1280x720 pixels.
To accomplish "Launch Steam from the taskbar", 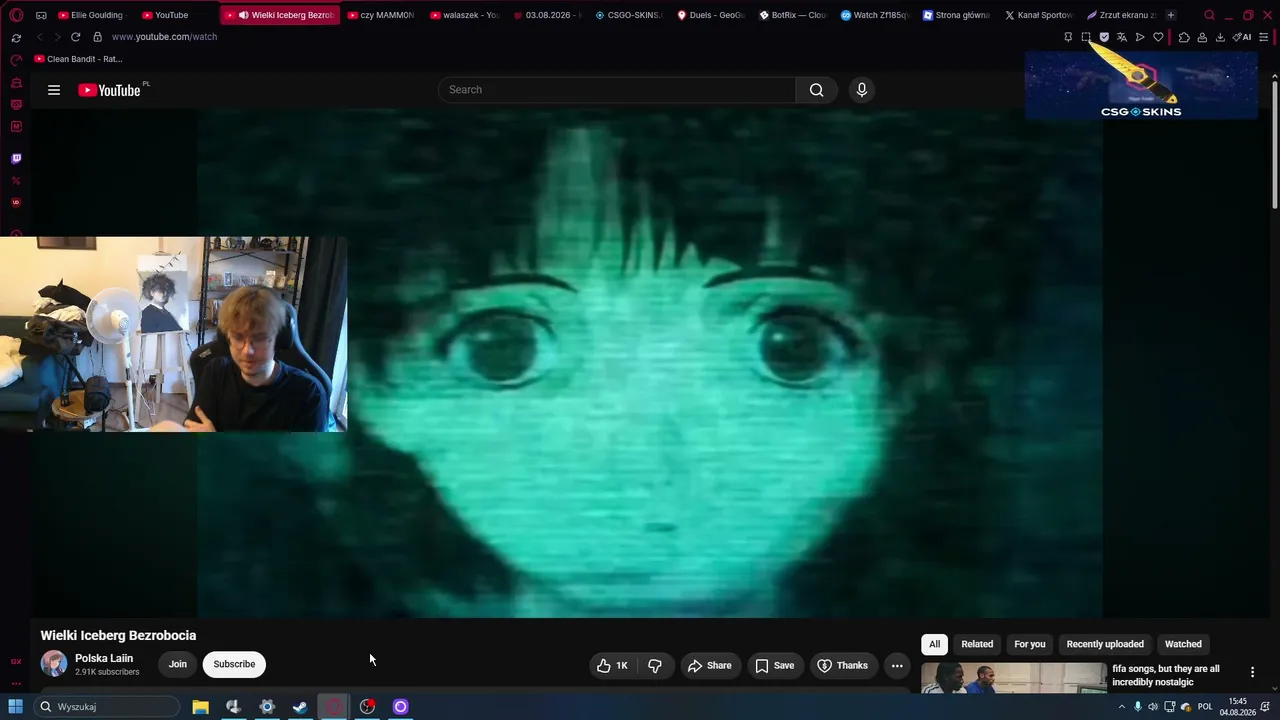I will click(300, 707).
